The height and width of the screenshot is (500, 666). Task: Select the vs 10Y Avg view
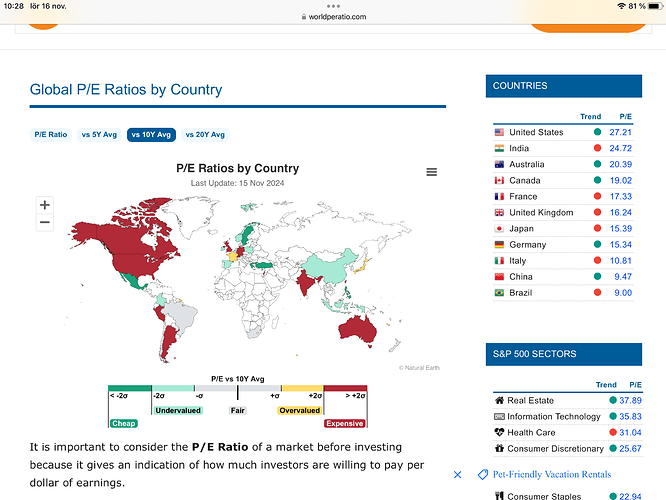coord(151,135)
